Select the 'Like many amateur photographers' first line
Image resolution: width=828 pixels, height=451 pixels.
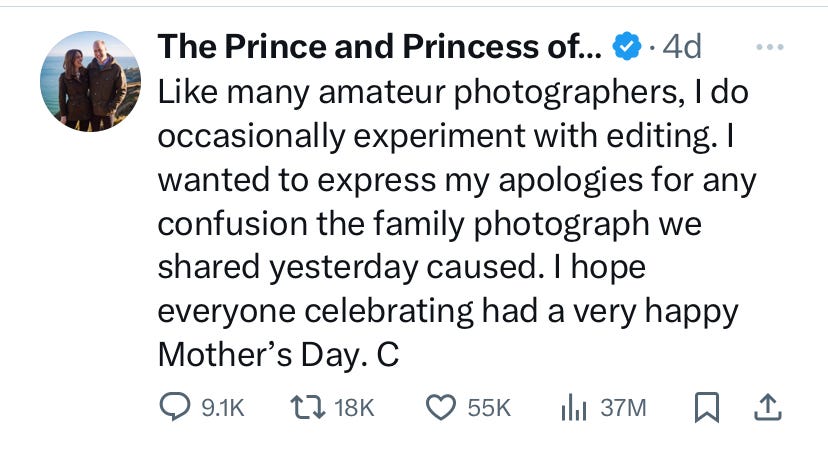click(x=453, y=93)
